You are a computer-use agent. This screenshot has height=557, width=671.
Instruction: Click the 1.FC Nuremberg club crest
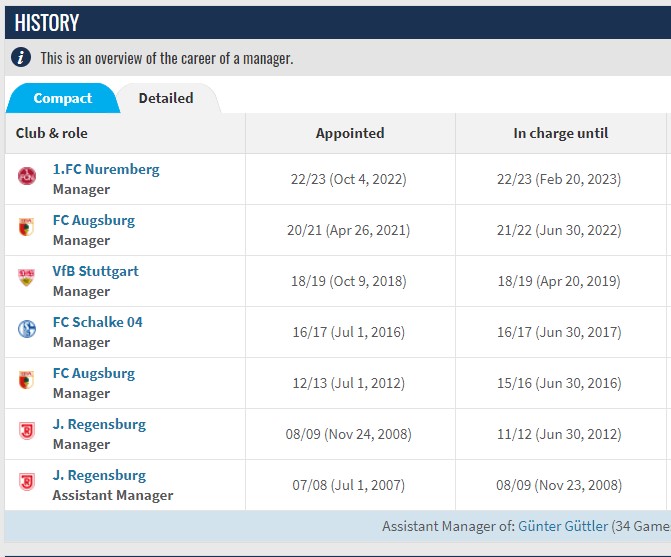[x=27, y=176]
